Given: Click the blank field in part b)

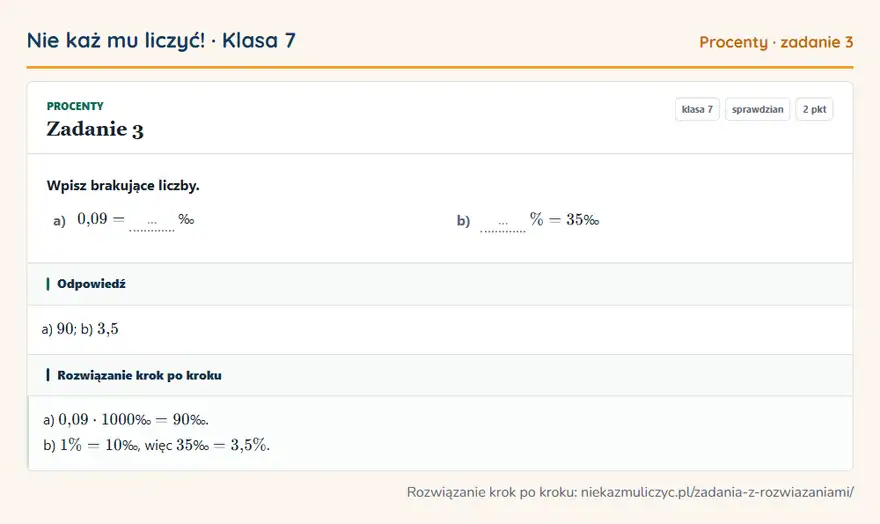Looking at the screenshot, I should click(503, 223).
